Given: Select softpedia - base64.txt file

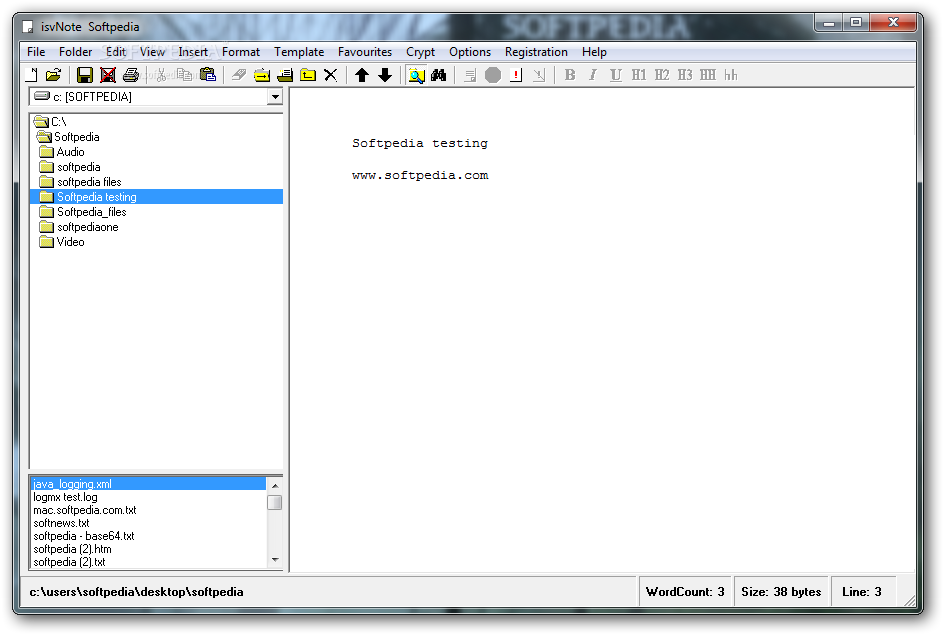Looking at the screenshot, I should 84,536.
